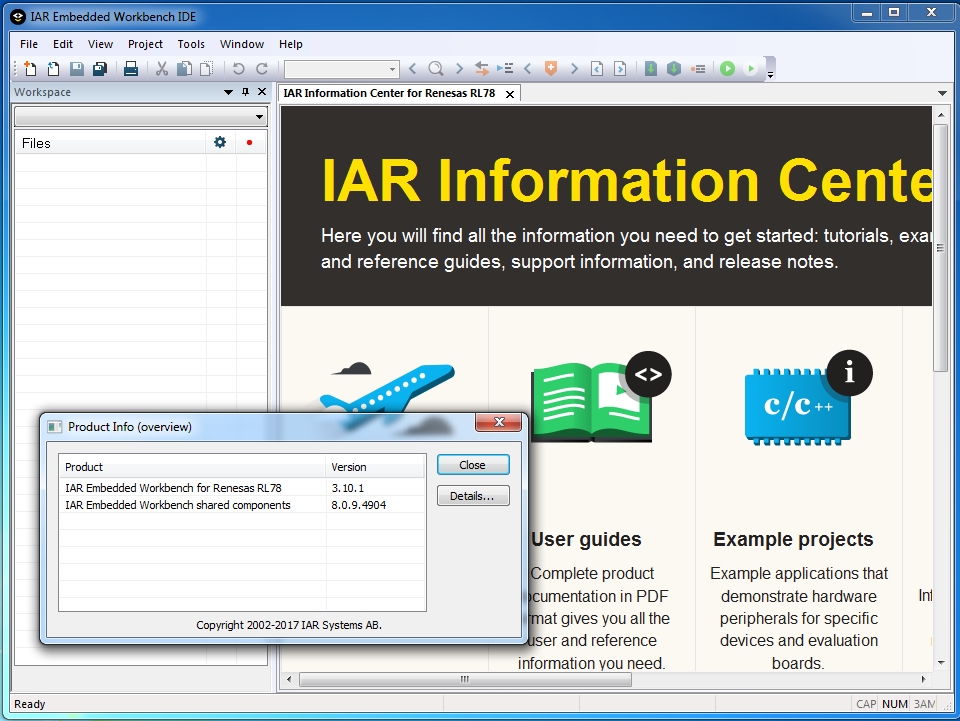Open the editor tab list dropdown arrow
The height and width of the screenshot is (721, 960).
pyautogui.click(x=942, y=93)
